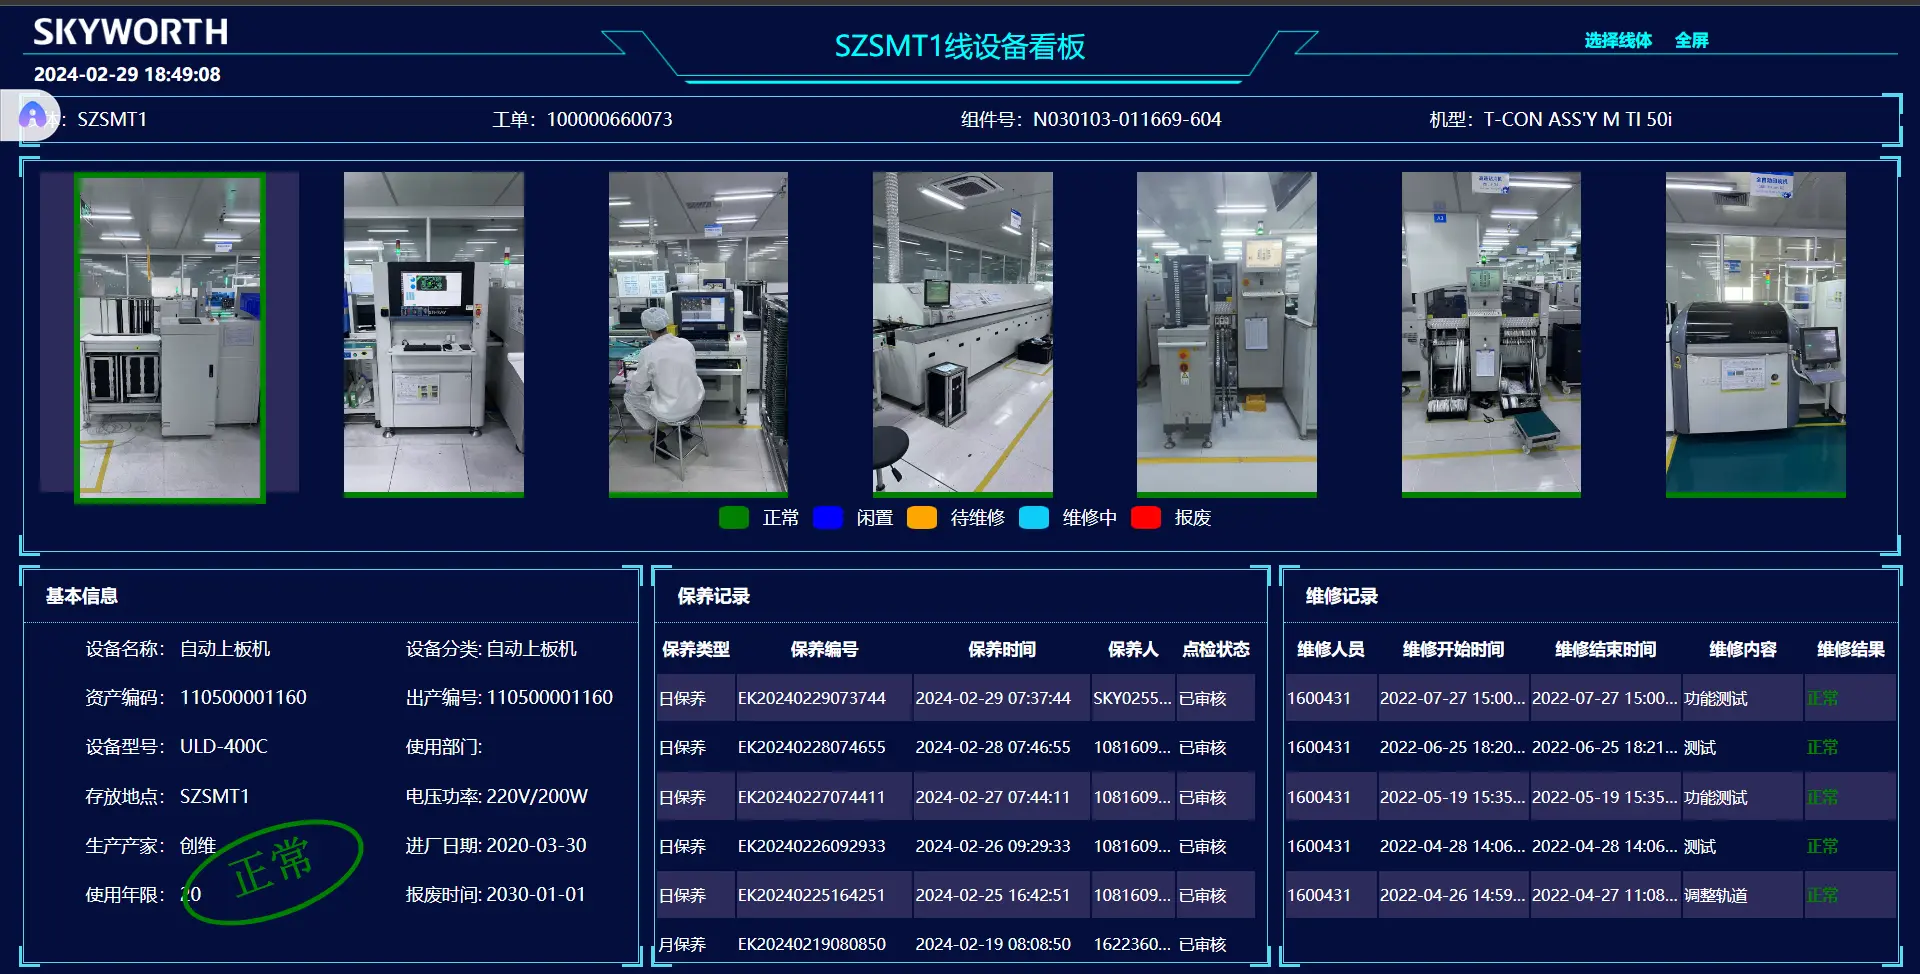Screen dimensions: 1920x974
Task: Select the tall gray cabinet machine thumbnail
Action: (1226, 333)
